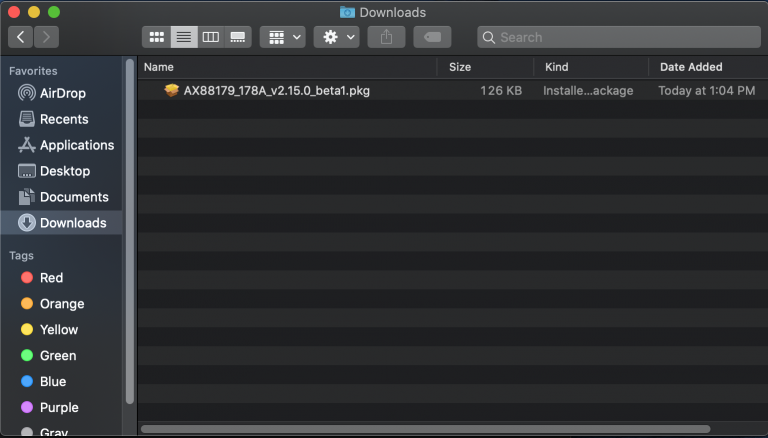Switch to list view
This screenshot has width=768, height=438.
point(184,37)
